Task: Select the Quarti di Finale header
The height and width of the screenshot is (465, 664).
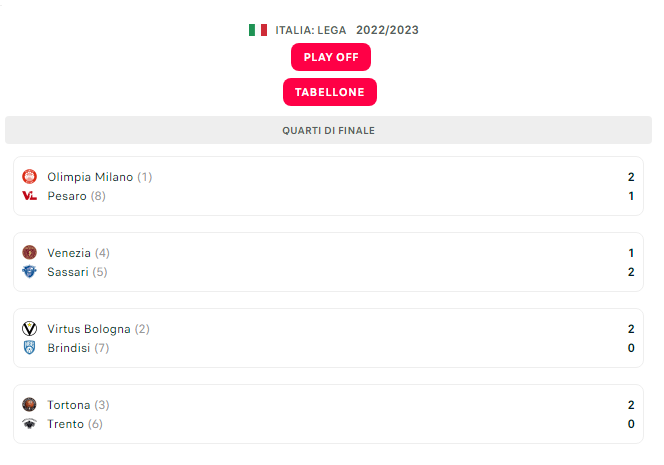Action: tap(328, 130)
